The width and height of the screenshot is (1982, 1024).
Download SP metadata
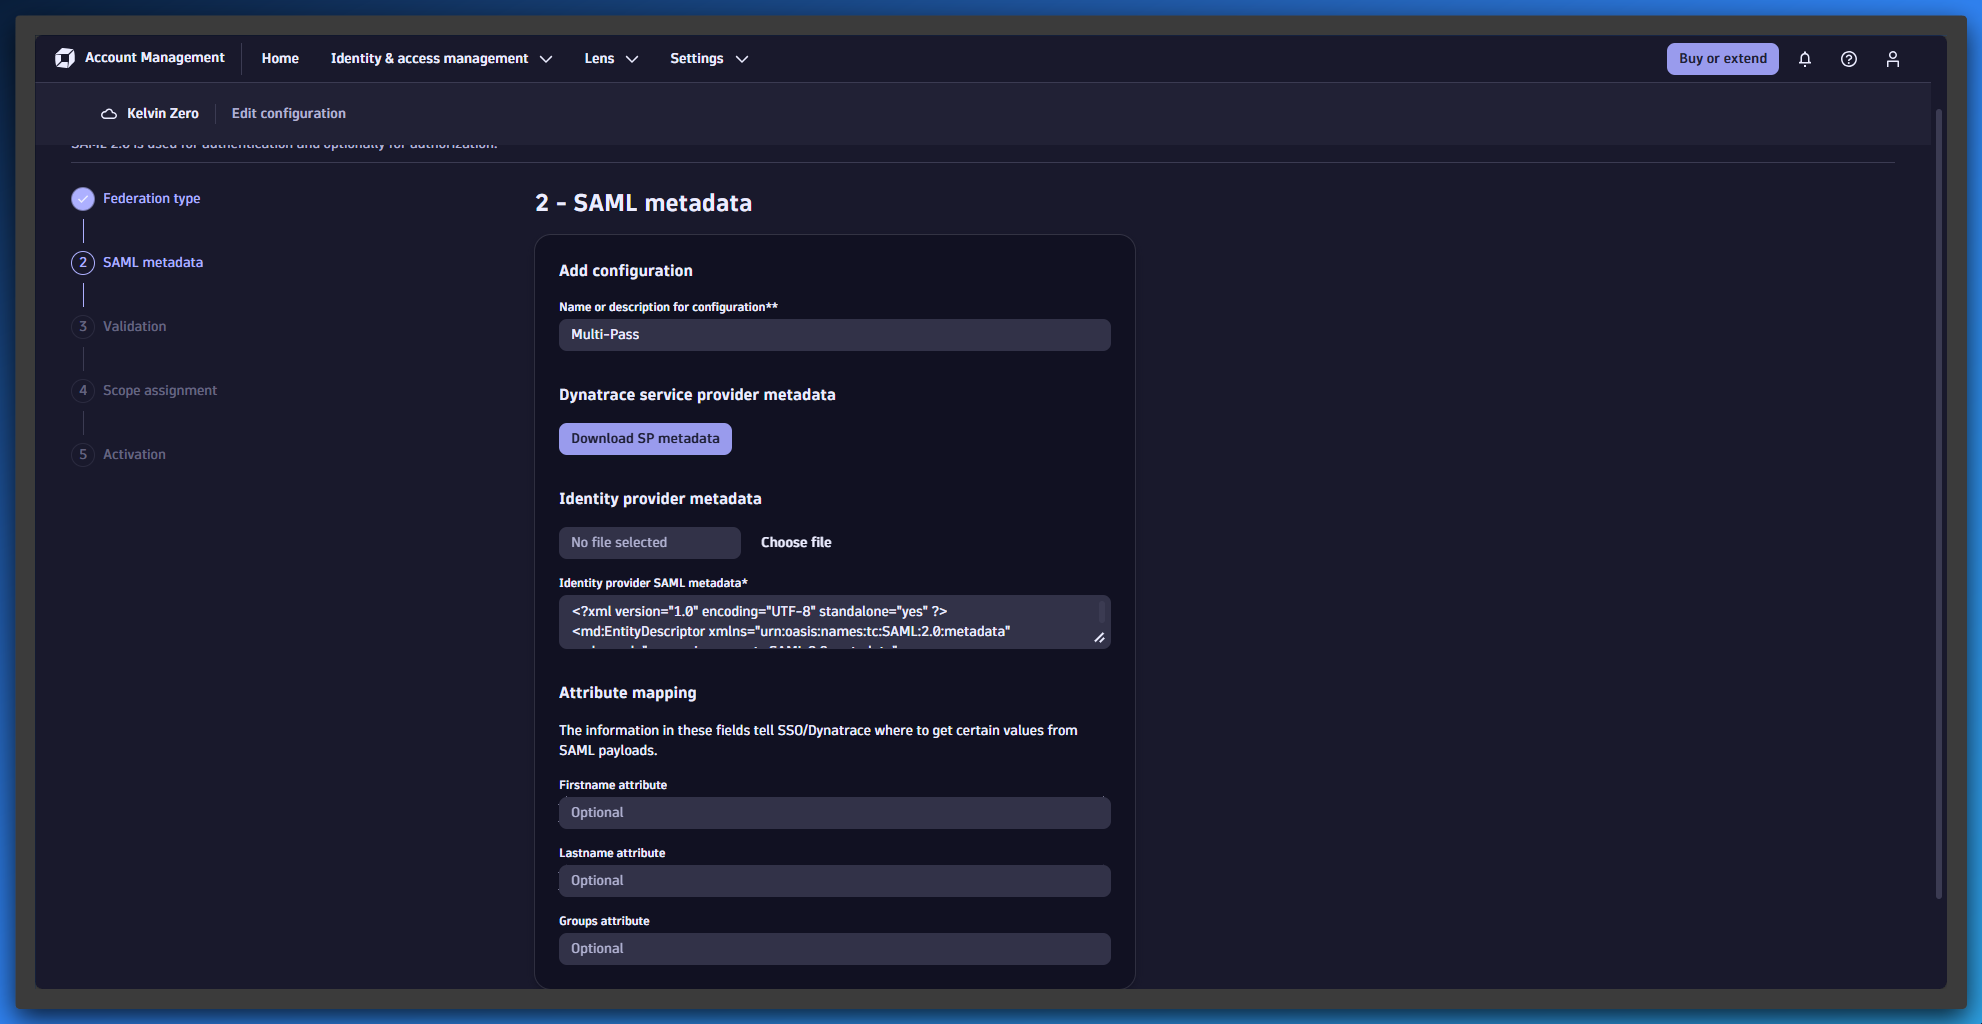pyautogui.click(x=645, y=439)
